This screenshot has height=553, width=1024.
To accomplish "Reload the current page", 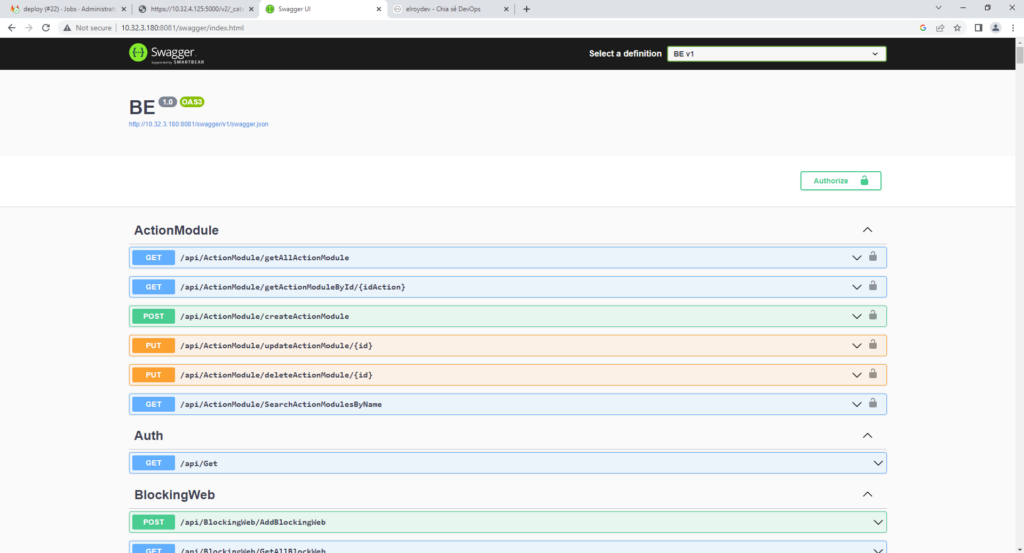I will click(x=46, y=27).
